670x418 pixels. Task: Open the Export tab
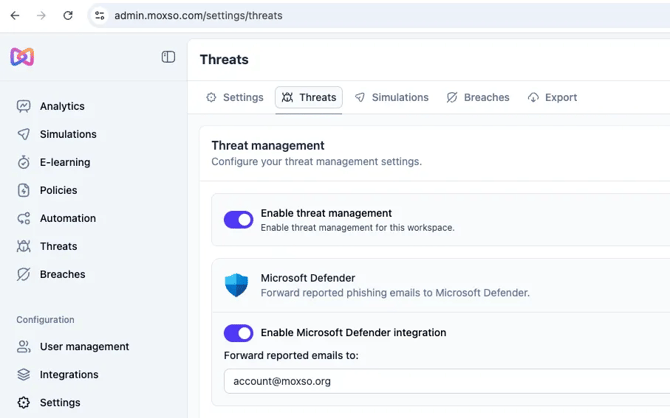pos(552,98)
